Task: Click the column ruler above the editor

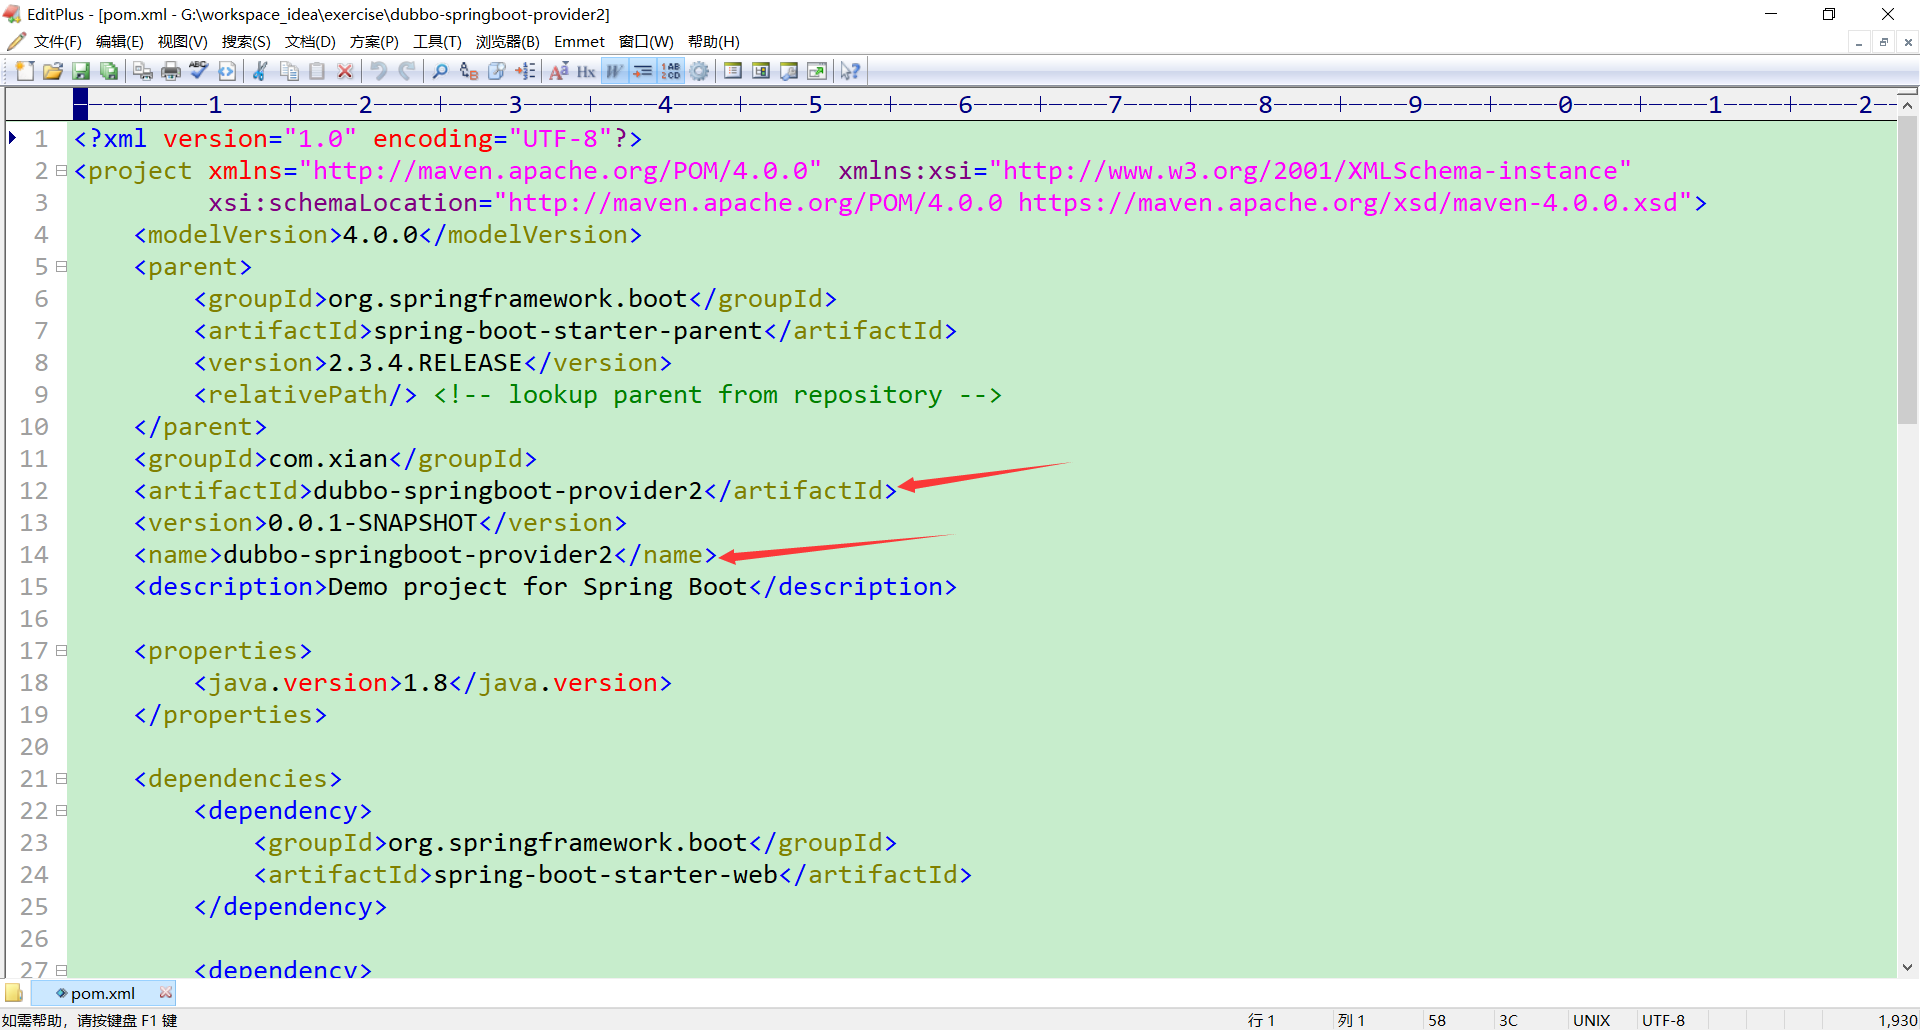Action: click(x=985, y=104)
